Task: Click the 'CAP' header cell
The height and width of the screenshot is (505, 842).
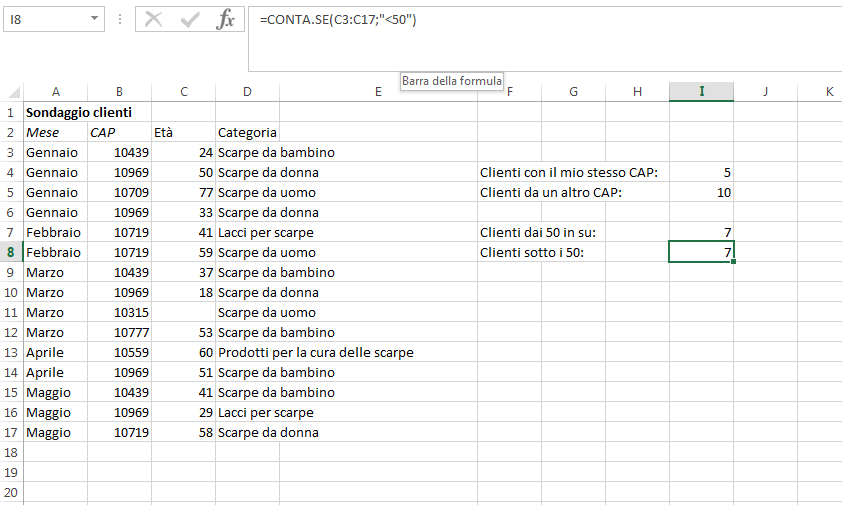Action: pyautogui.click(x=119, y=132)
